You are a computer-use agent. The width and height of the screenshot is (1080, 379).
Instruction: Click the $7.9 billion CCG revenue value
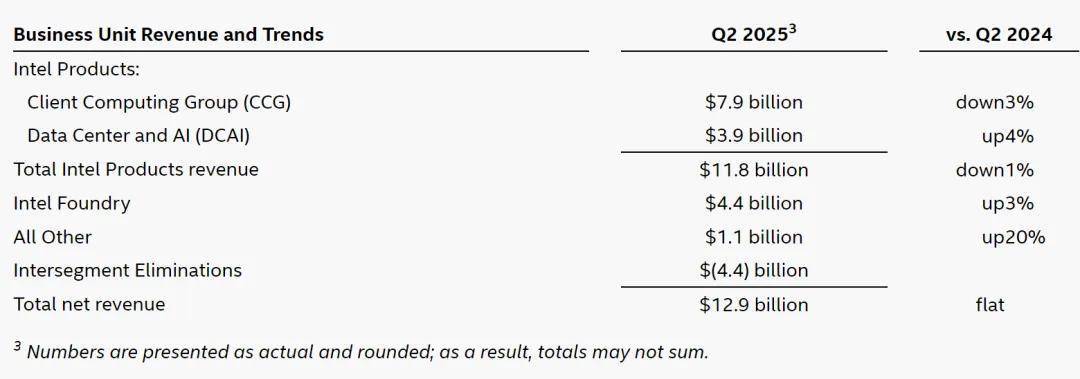(754, 103)
